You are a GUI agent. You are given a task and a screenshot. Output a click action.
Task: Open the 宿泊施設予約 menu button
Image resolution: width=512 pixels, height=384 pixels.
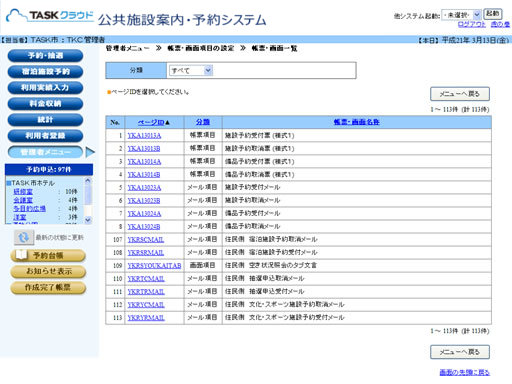[45, 72]
